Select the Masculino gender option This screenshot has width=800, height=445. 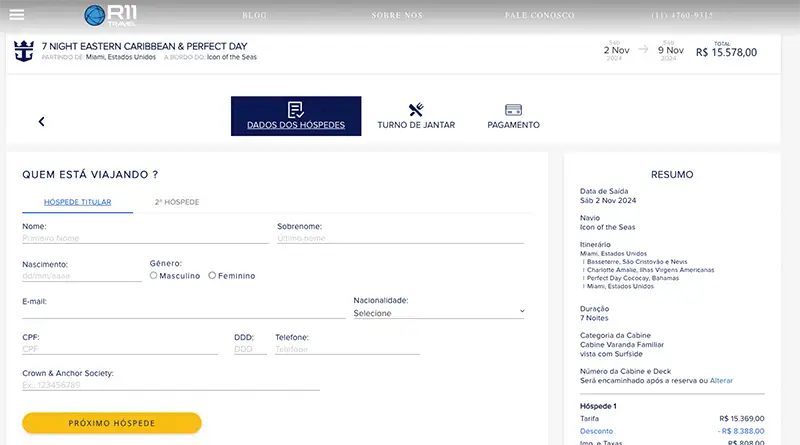click(154, 275)
